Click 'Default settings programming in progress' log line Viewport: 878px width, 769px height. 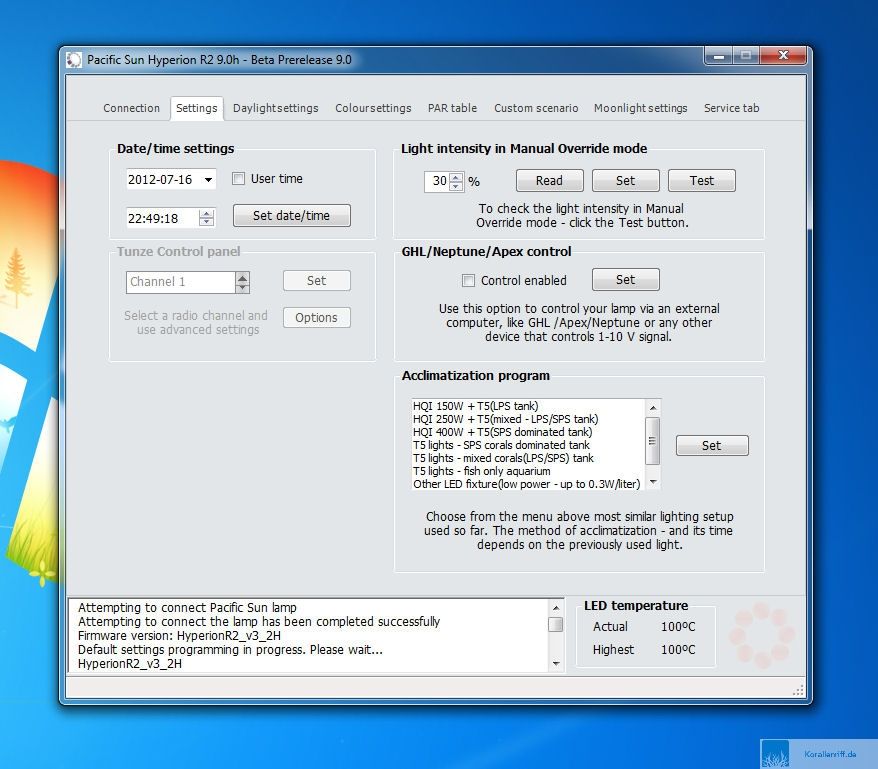tap(230, 650)
